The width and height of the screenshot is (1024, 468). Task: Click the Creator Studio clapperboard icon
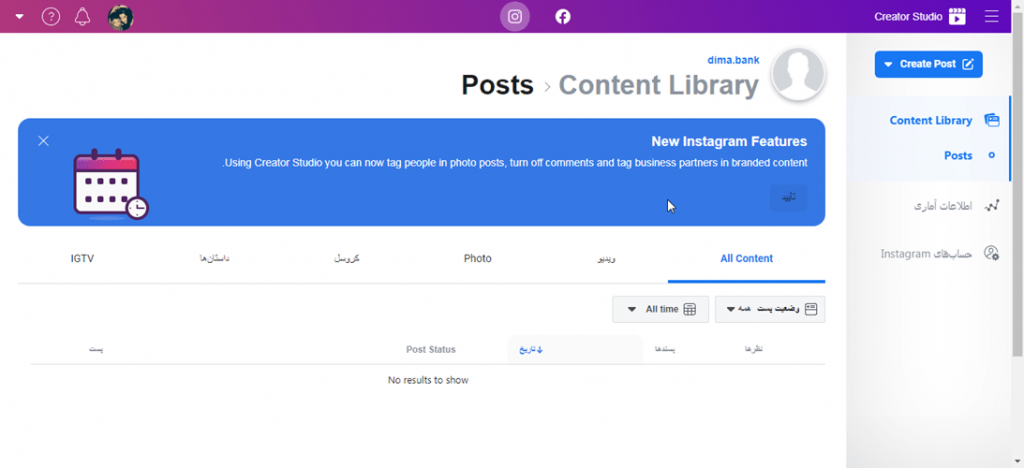pyautogui.click(x=957, y=16)
